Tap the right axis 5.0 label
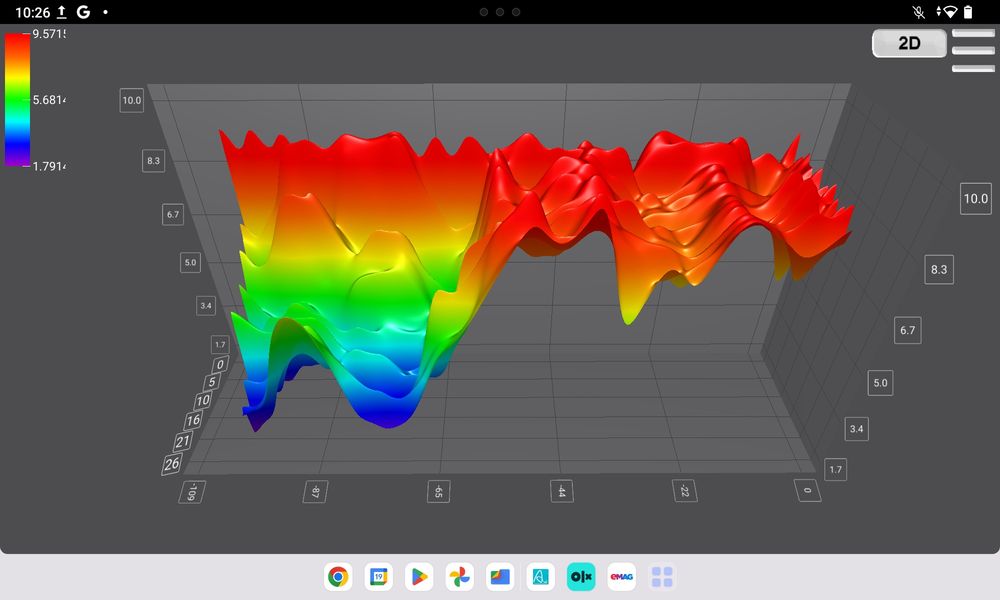 [x=880, y=383]
